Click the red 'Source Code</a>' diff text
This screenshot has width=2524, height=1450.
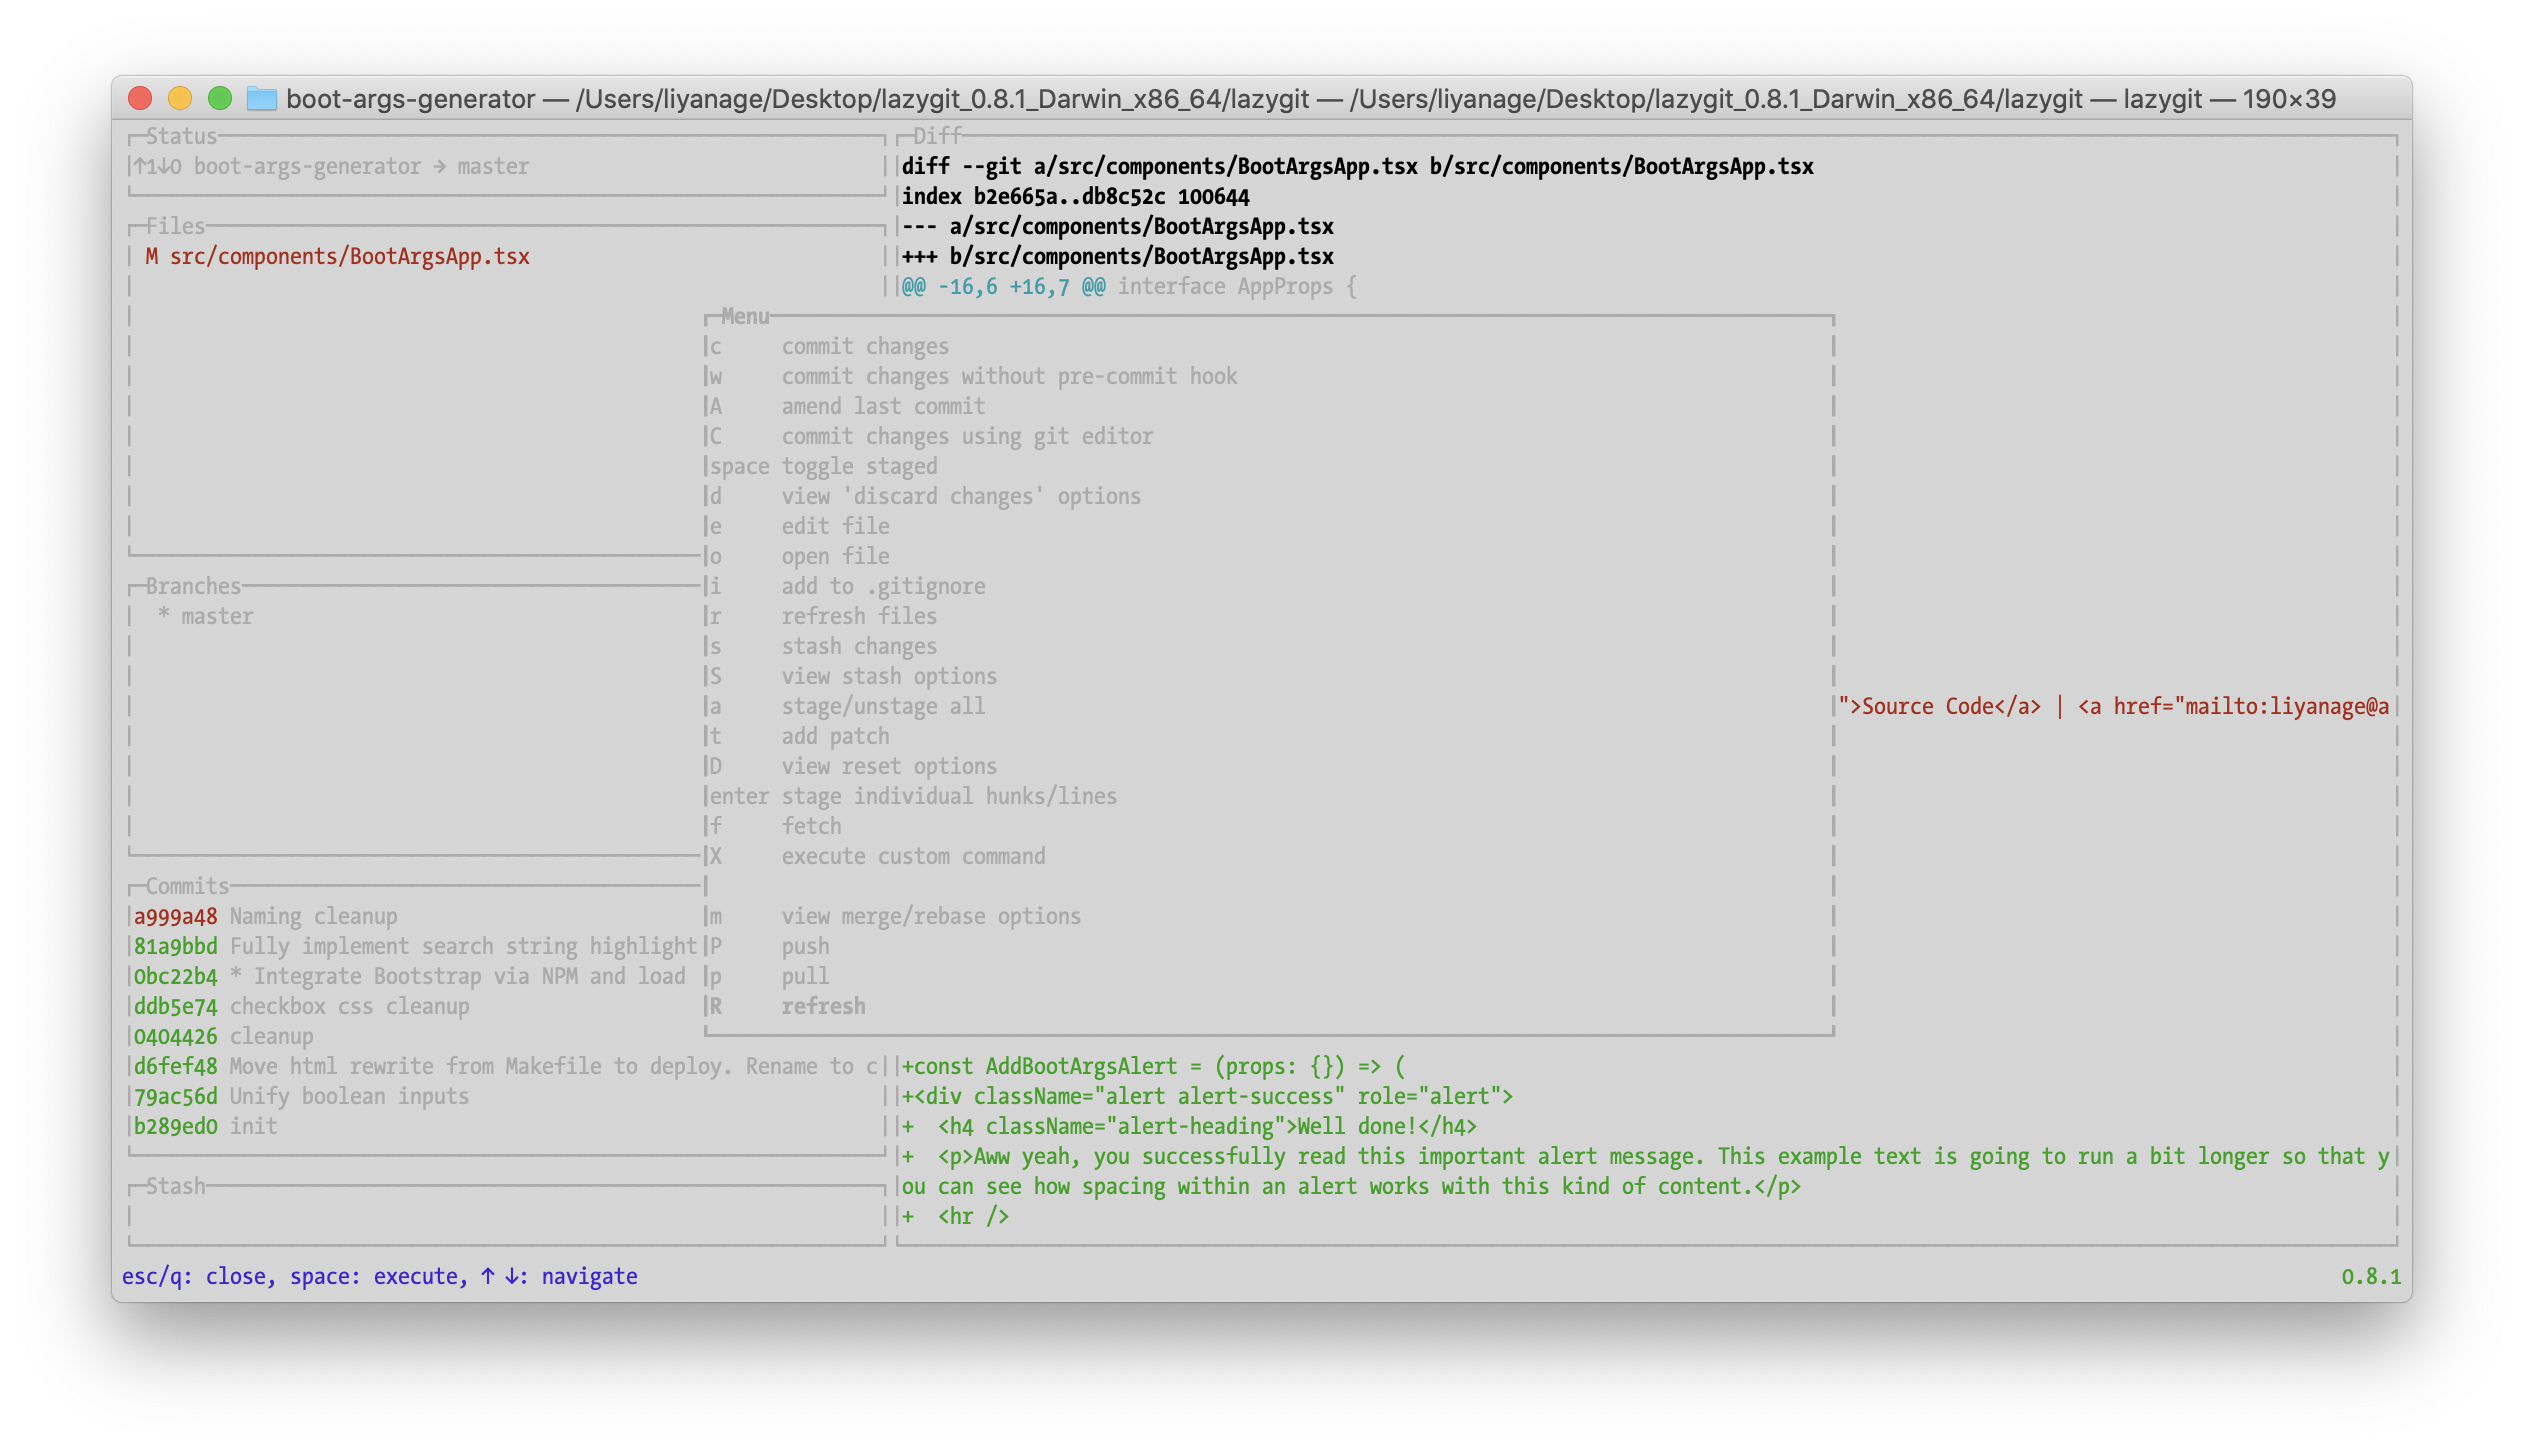(1951, 706)
